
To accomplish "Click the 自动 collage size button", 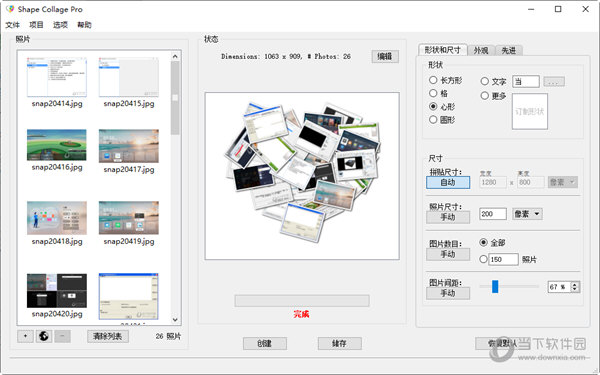I will tap(448, 182).
